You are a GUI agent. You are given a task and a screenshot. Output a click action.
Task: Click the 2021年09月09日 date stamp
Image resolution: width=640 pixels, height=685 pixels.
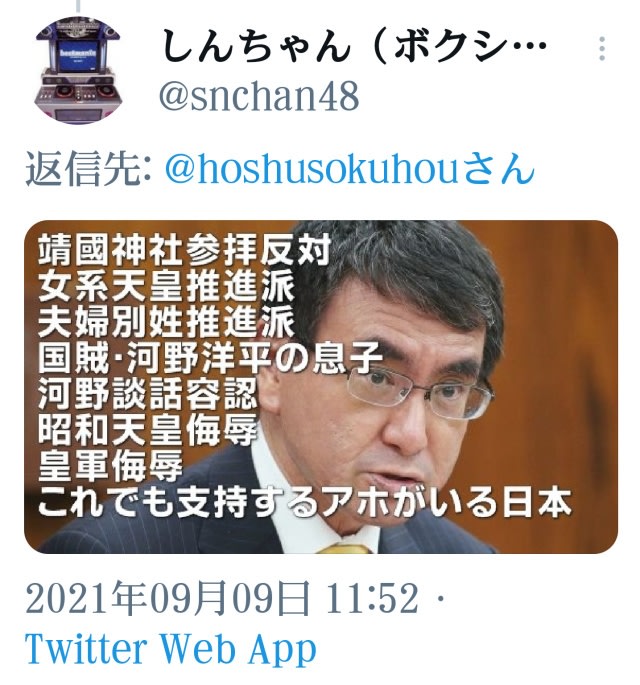[168, 599]
